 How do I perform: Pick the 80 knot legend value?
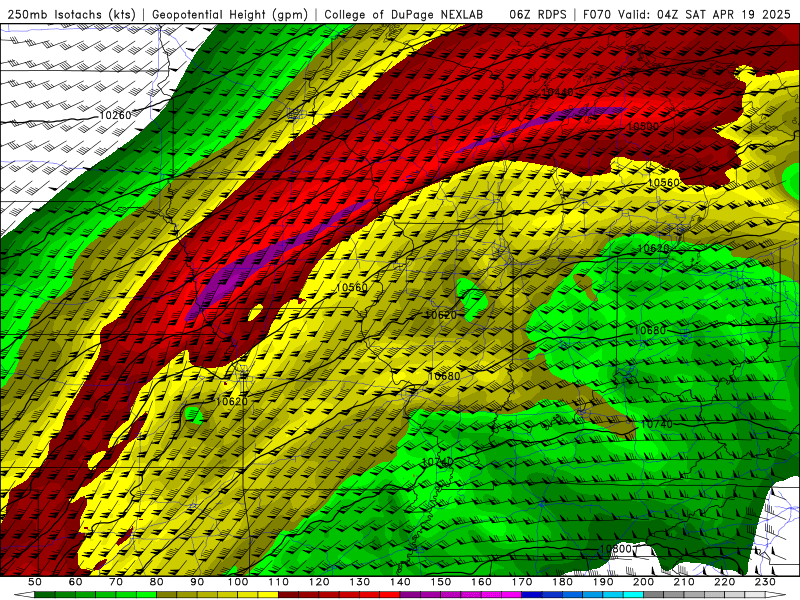click(157, 582)
